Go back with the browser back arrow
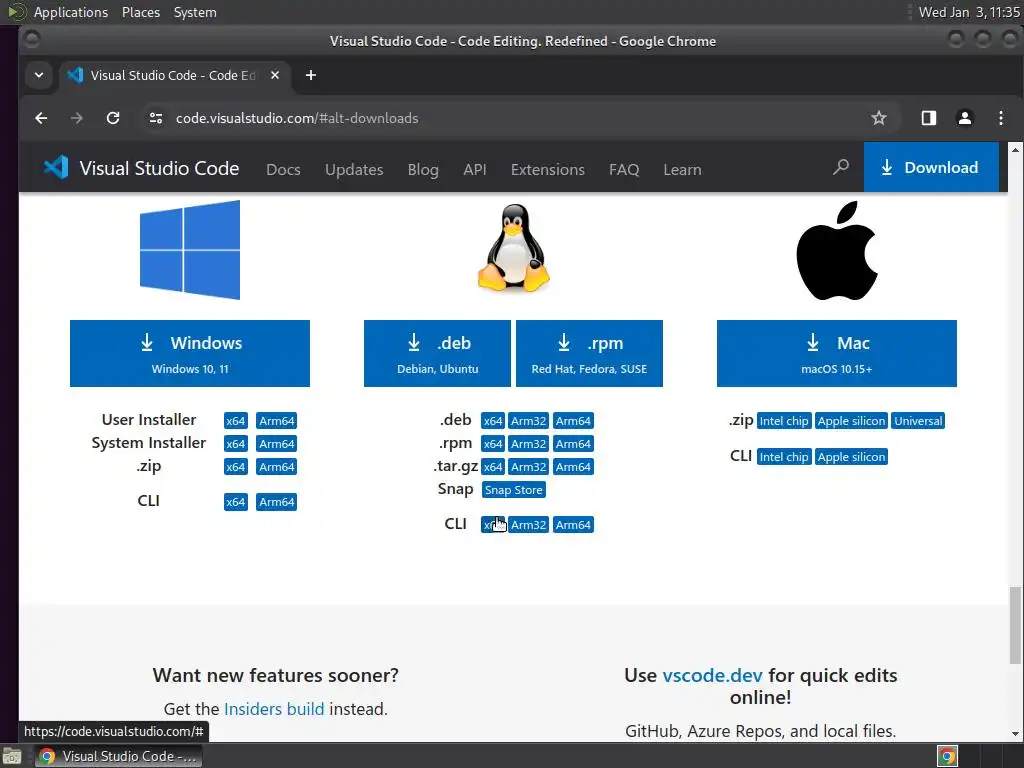 41,118
